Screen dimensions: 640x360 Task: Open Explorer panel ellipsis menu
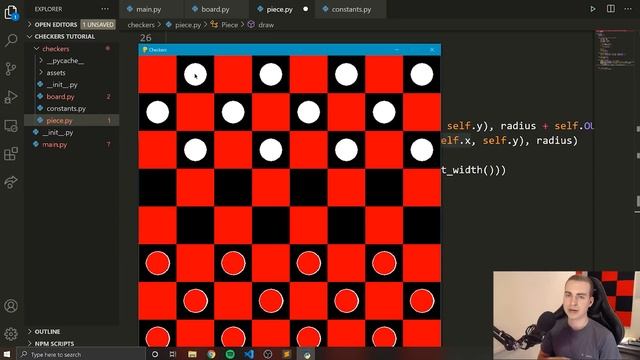(x=105, y=9)
